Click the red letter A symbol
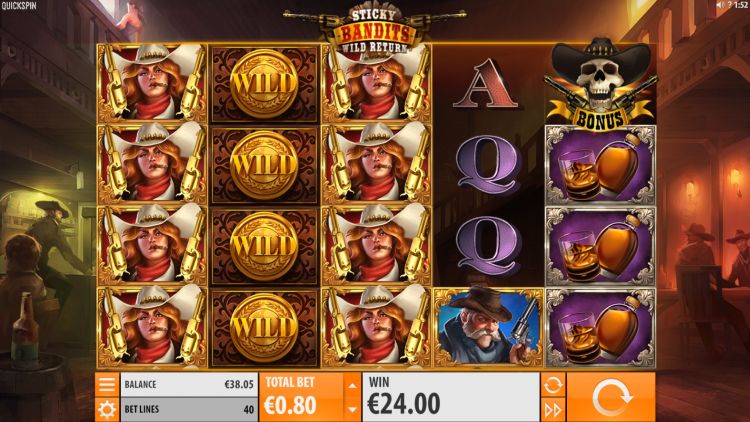This screenshot has height=422, width=750. (485, 83)
